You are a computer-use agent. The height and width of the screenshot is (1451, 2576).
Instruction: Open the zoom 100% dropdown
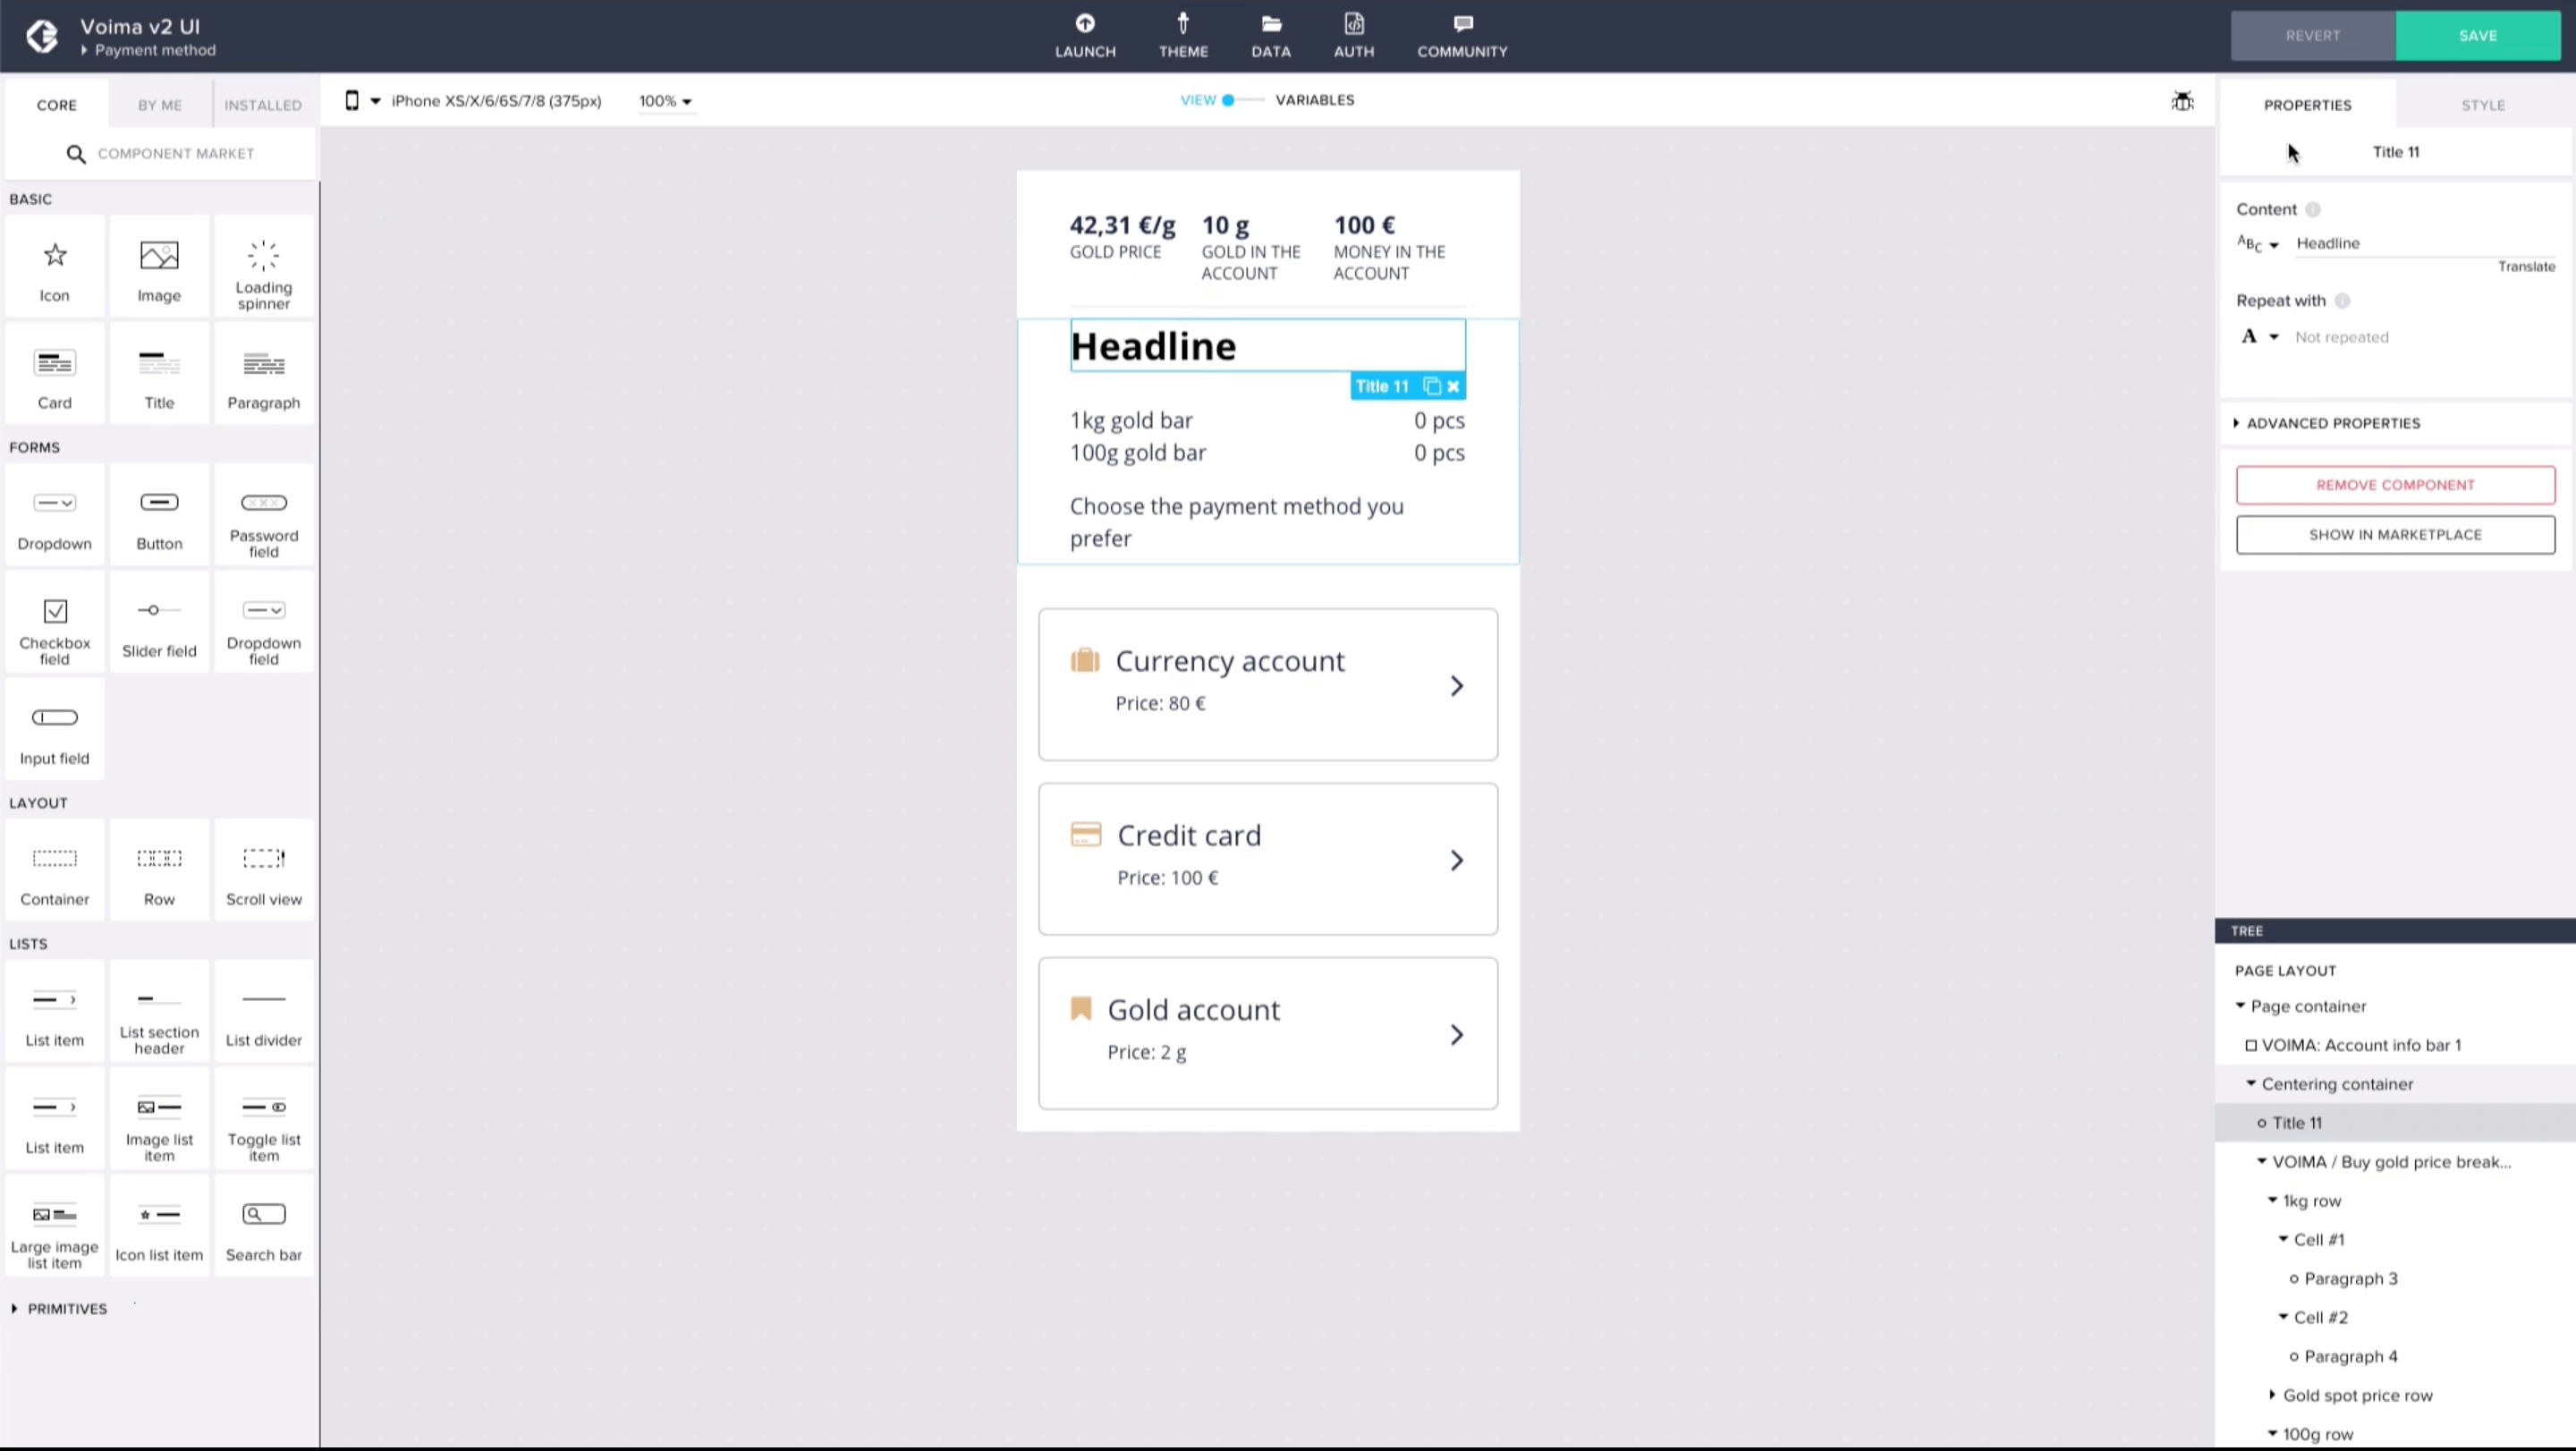point(665,101)
